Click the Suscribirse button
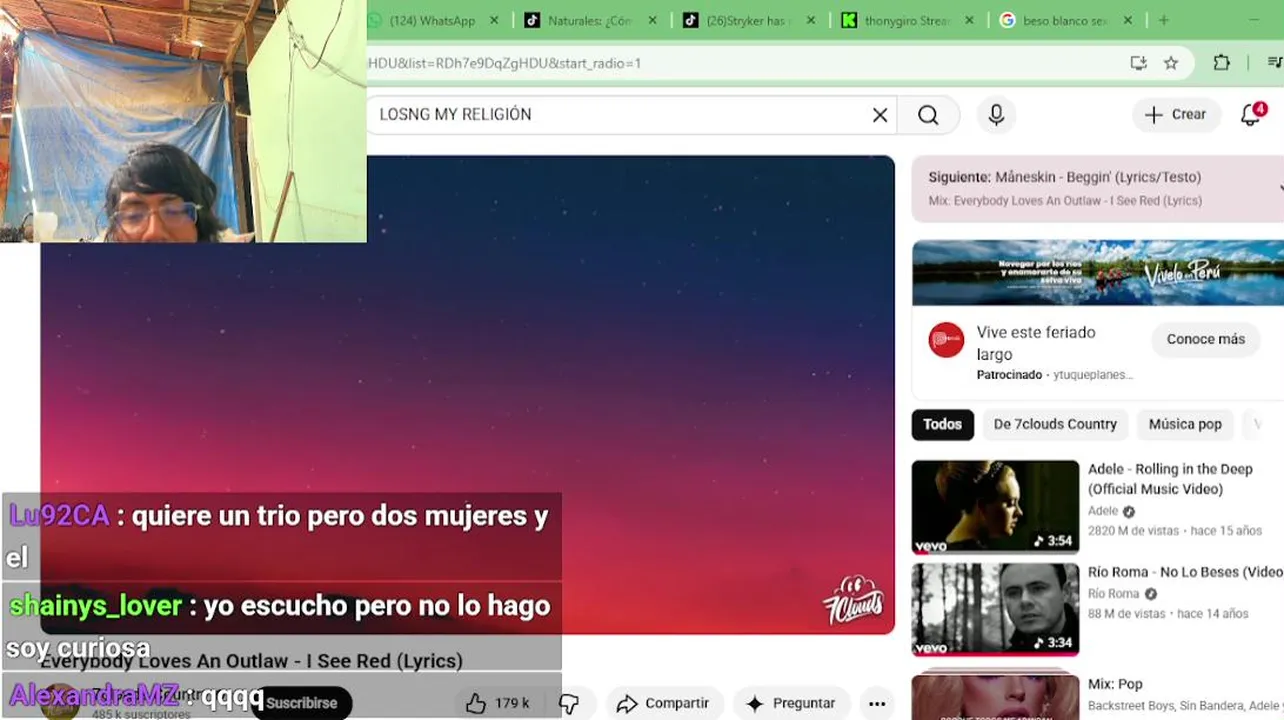 click(x=301, y=703)
